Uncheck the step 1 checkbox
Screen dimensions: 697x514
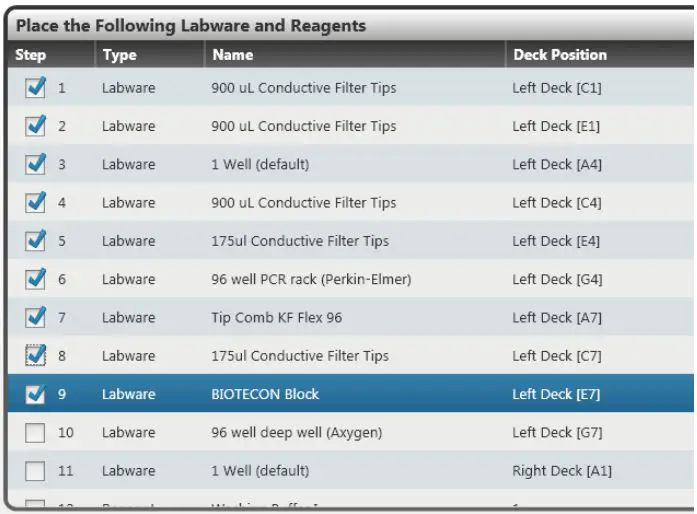35,89
